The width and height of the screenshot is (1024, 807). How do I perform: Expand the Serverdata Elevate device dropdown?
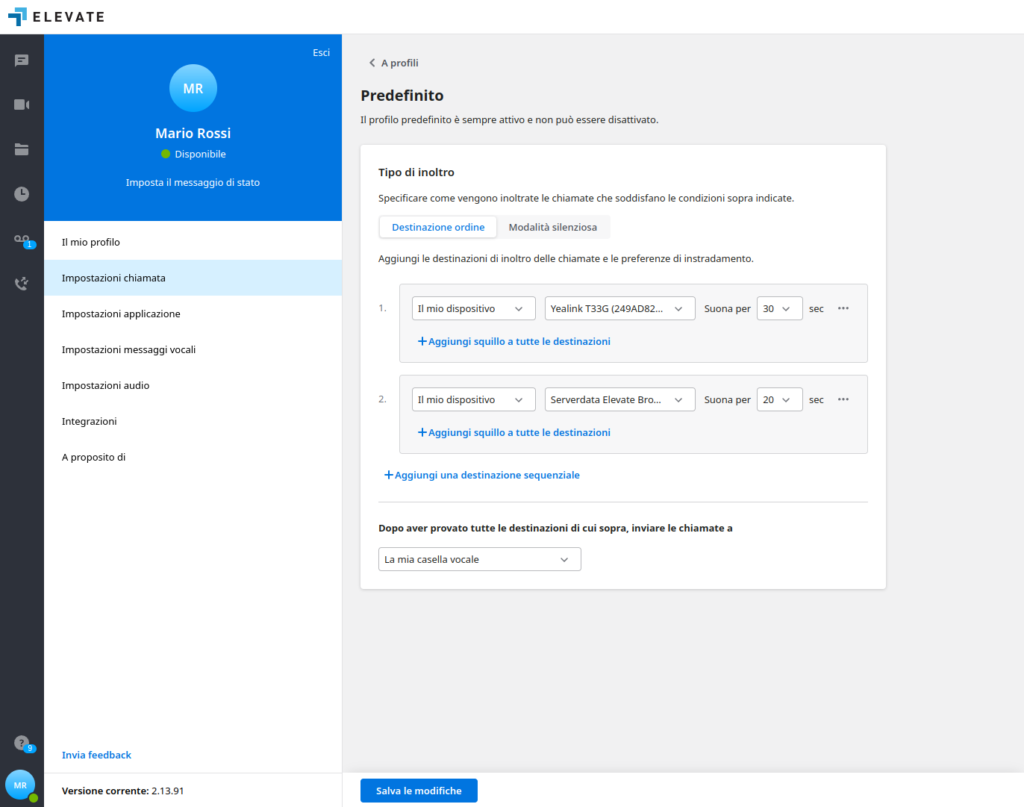click(x=620, y=400)
